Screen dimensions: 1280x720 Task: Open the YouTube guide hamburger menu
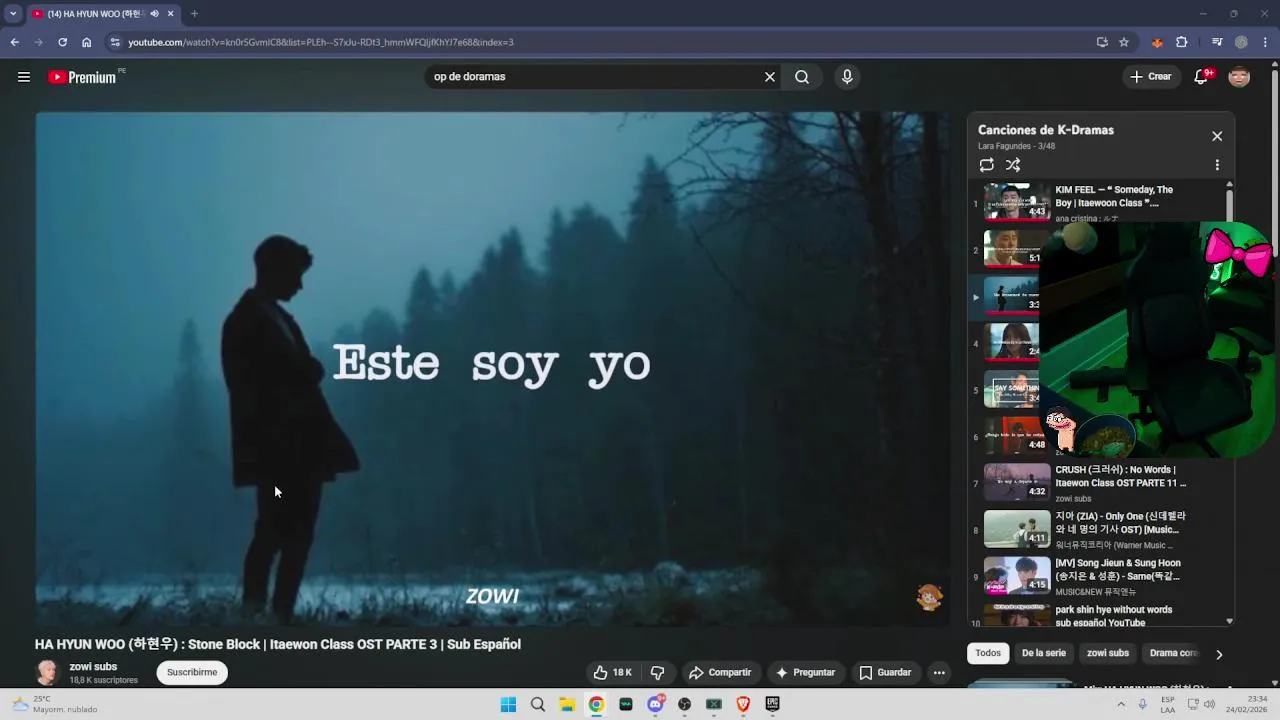pos(24,77)
